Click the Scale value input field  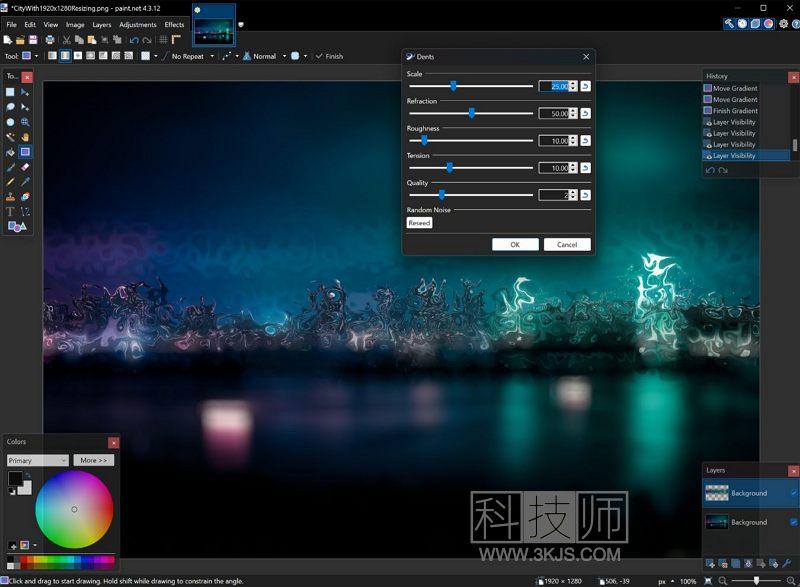pyautogui.click(x=554, y=86)
